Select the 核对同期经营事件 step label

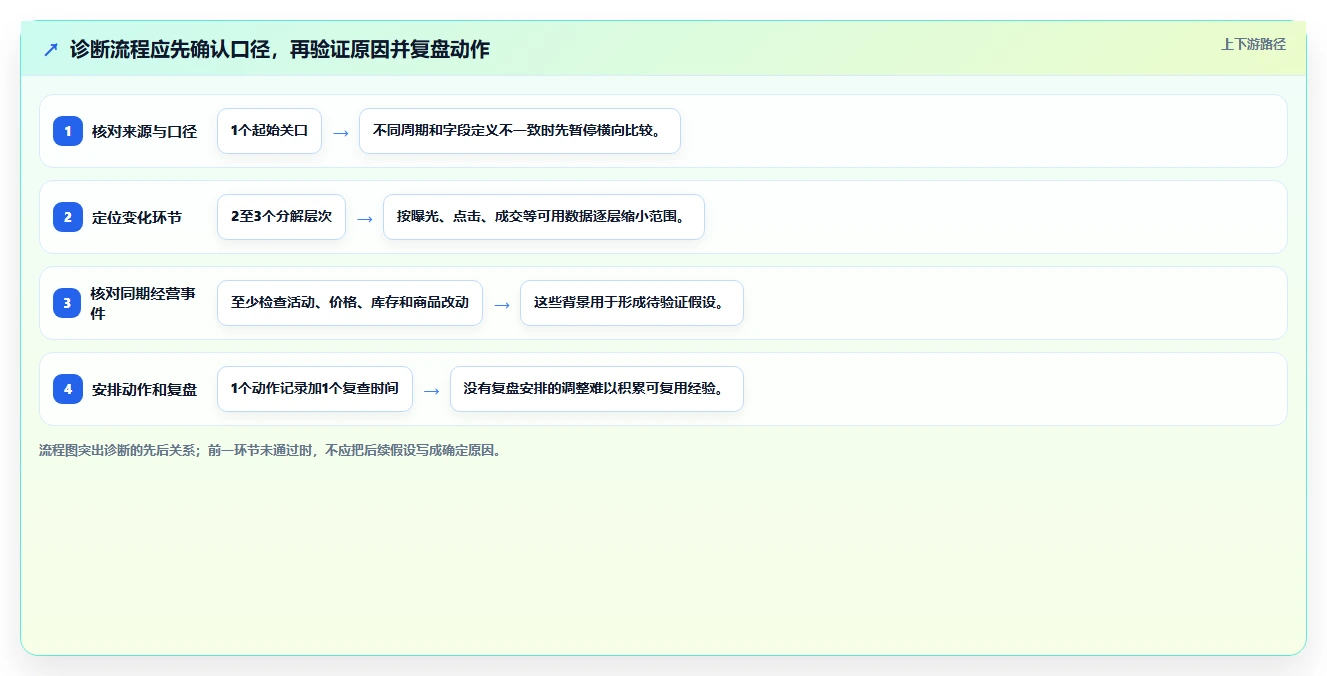point(143,303)
